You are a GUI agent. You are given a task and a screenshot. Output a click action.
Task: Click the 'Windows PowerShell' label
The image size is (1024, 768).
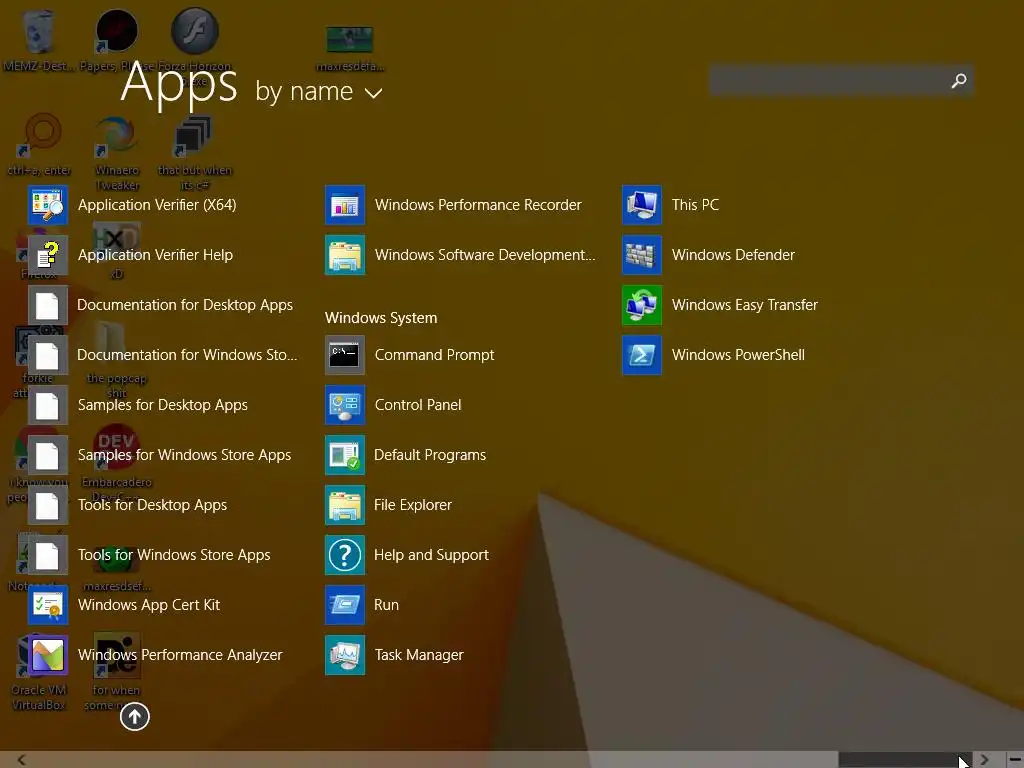pyautogui.click(x=738, y=355)
